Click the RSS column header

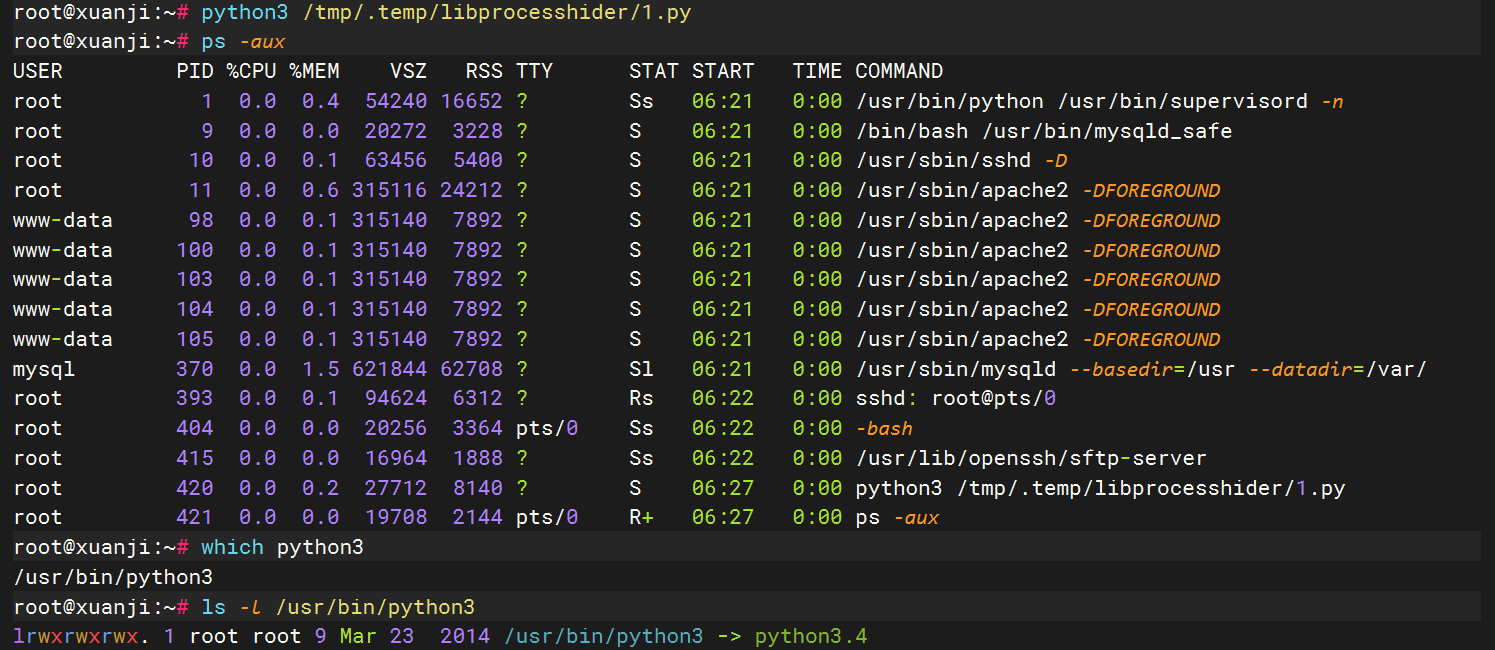pos(484,71)
